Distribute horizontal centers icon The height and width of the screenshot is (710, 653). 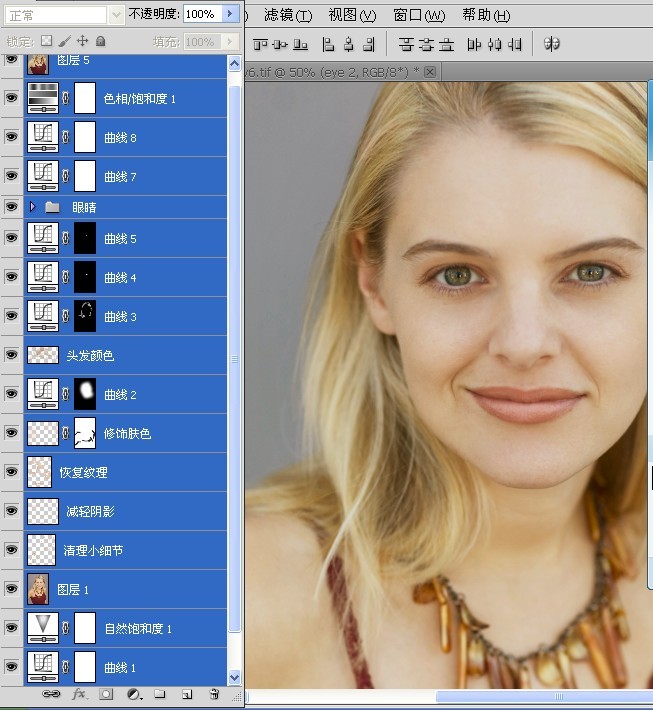tap(494, 44)
